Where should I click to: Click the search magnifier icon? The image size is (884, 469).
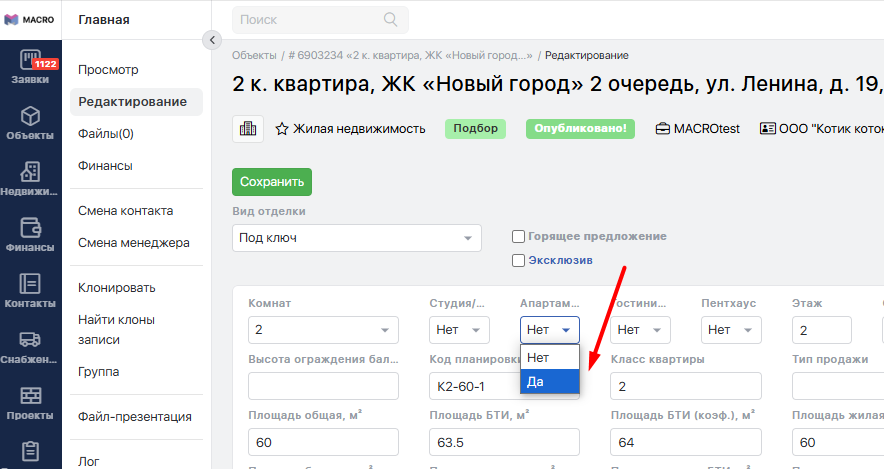(390, 20)
